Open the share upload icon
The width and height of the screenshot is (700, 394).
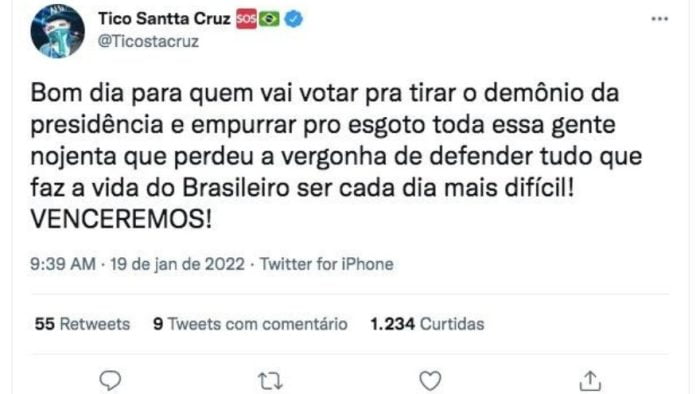(x=590, y=381)
